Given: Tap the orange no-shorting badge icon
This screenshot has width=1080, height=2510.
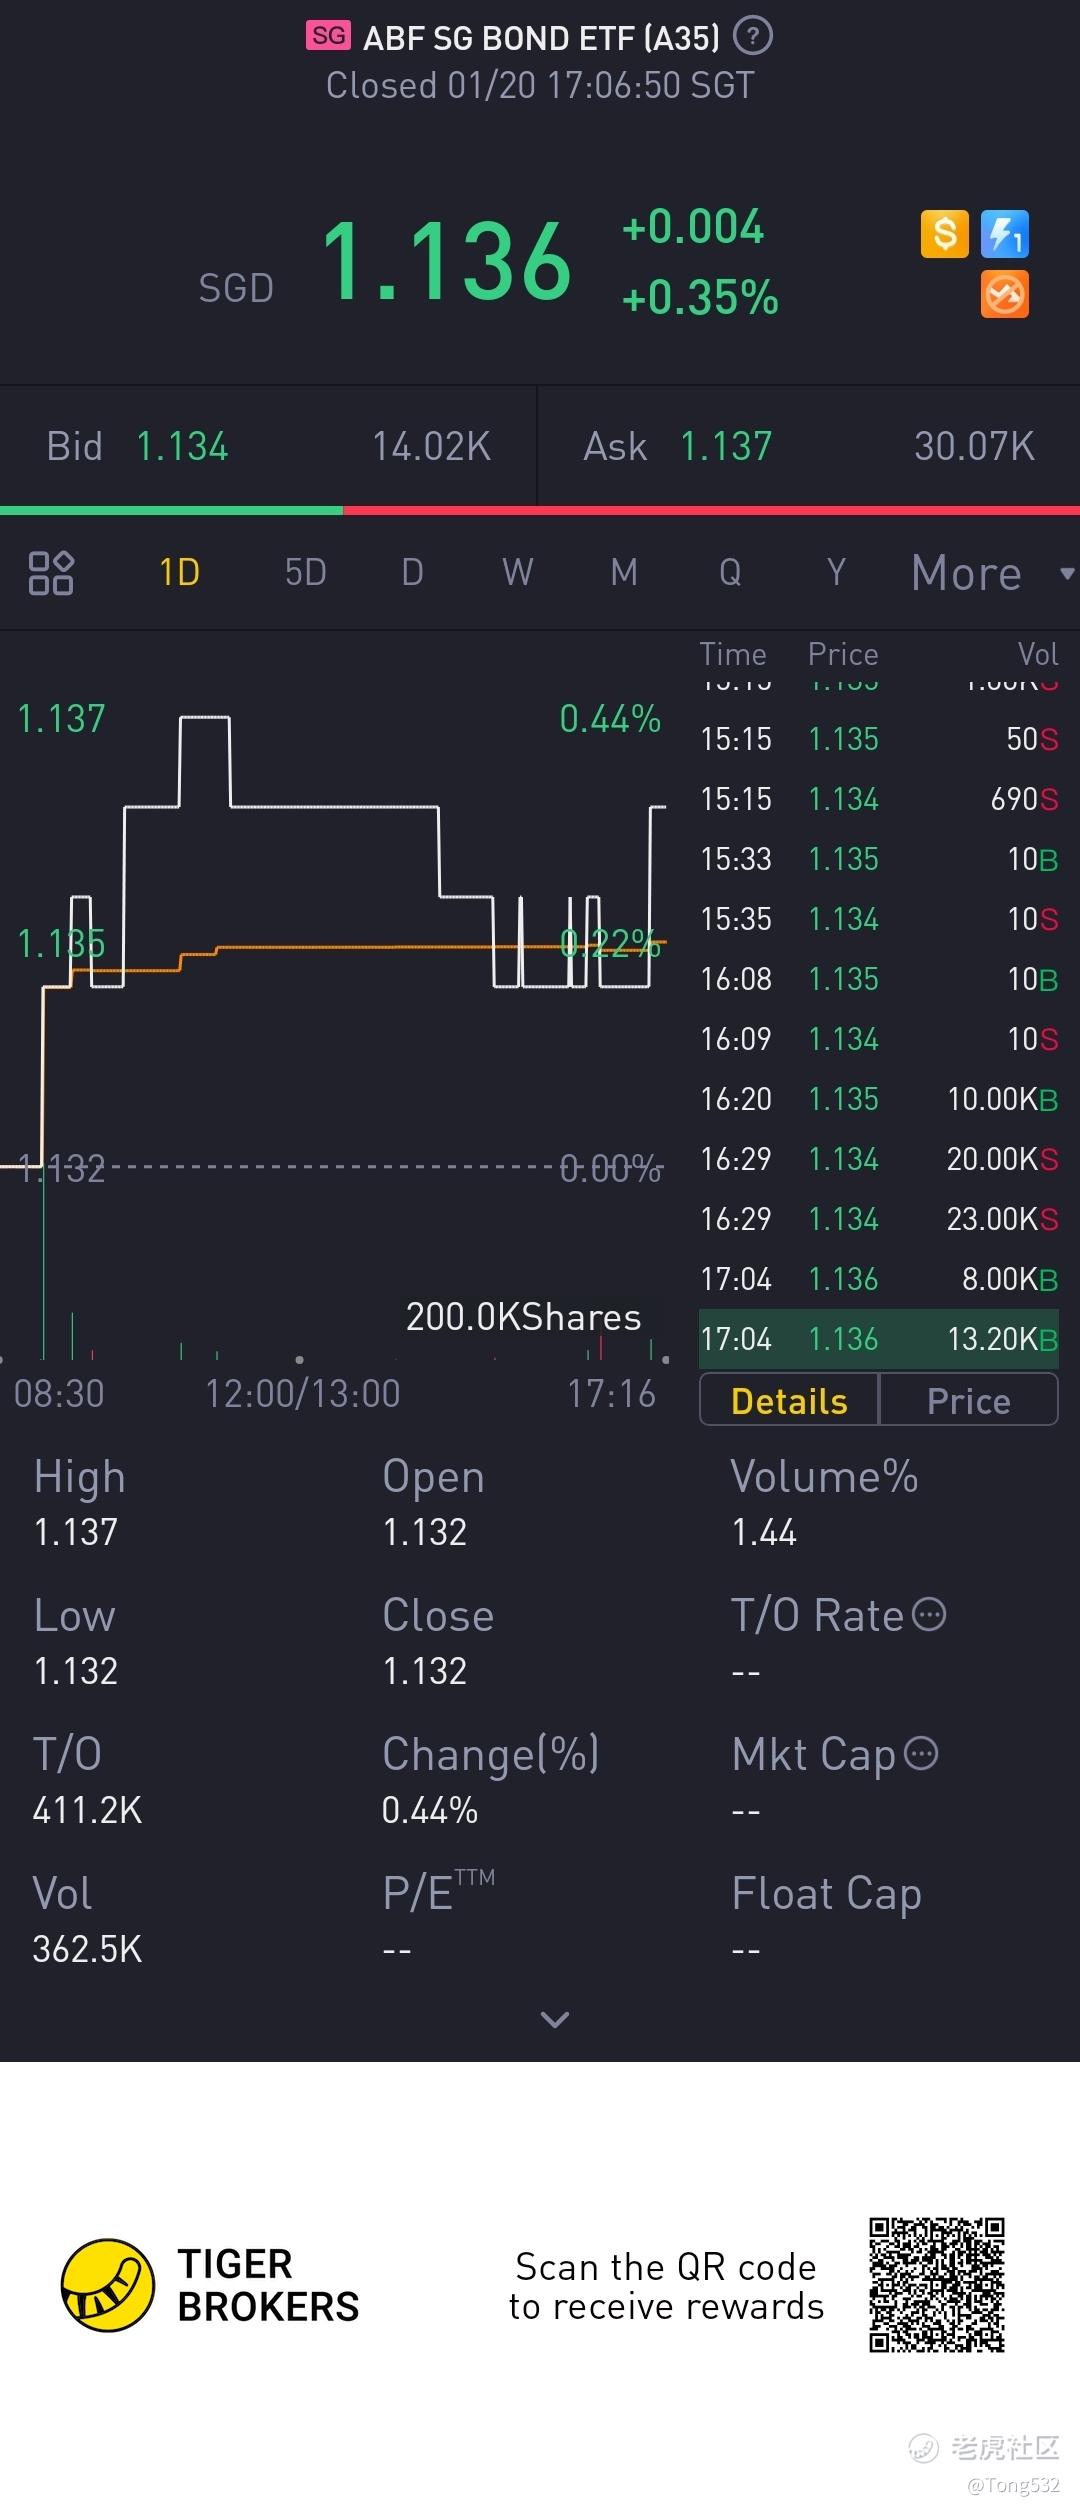Looking at the screenshot, I should tap(1005, 295).
